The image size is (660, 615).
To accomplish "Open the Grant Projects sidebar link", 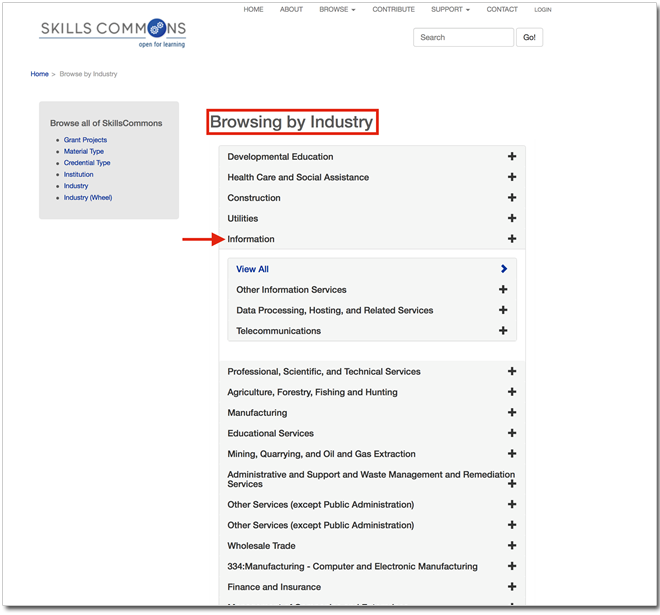I will click(x=85, y=140).
